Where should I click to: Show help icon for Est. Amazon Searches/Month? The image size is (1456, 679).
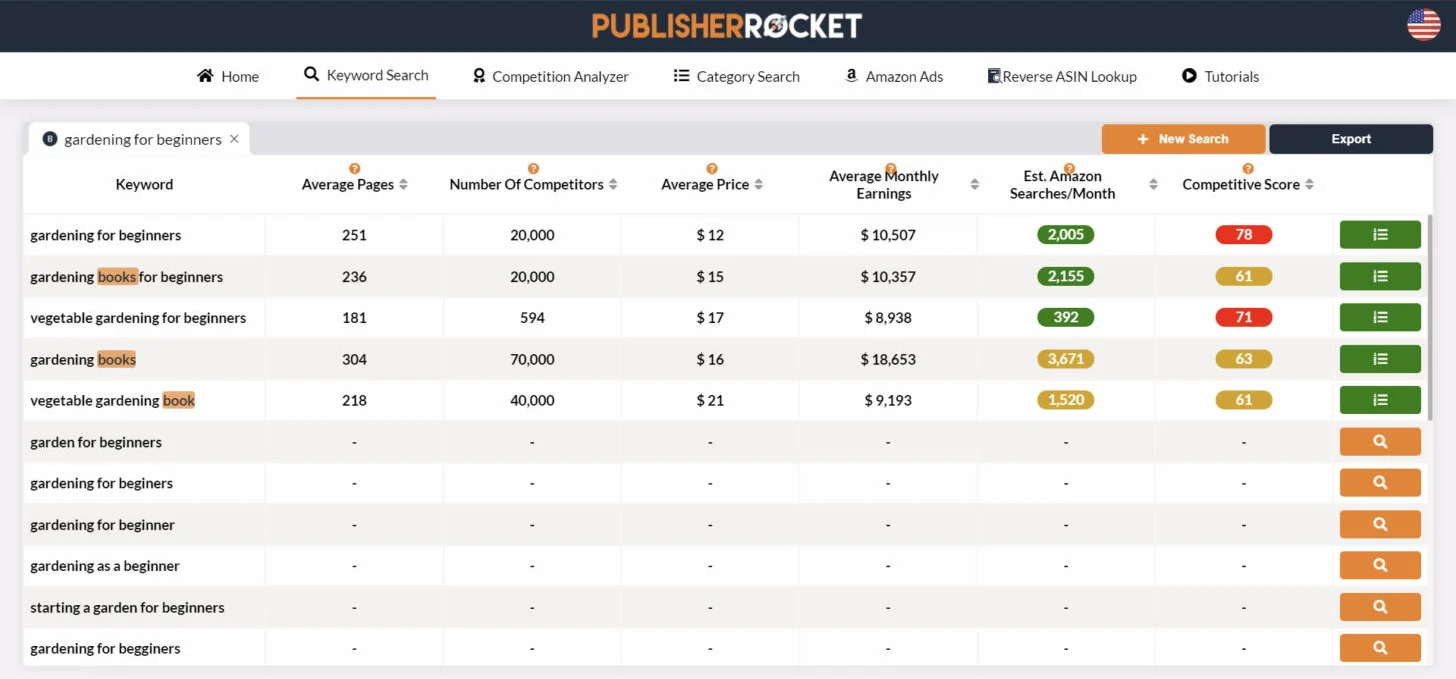pos(1069,169)
